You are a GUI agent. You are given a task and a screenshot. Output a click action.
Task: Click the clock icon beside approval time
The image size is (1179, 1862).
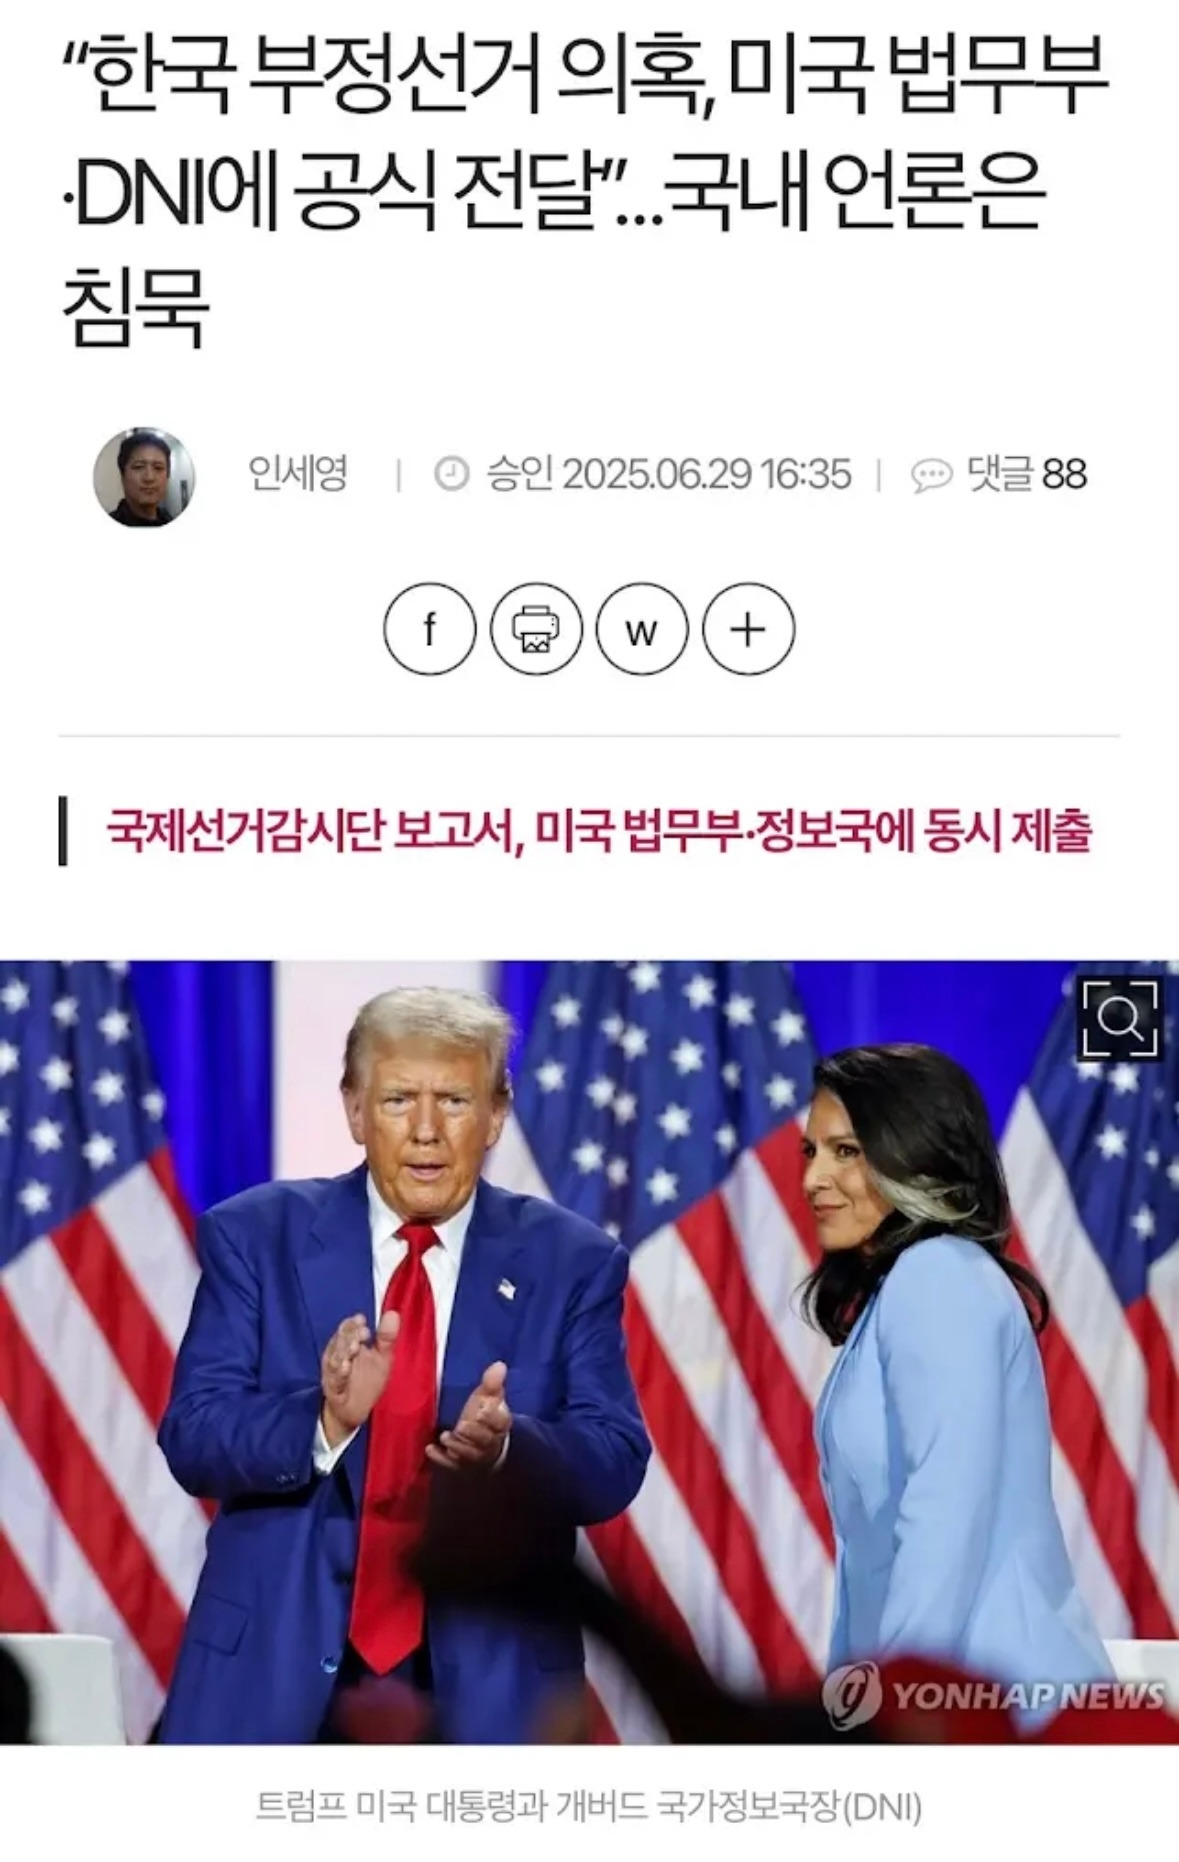(452, 474)
